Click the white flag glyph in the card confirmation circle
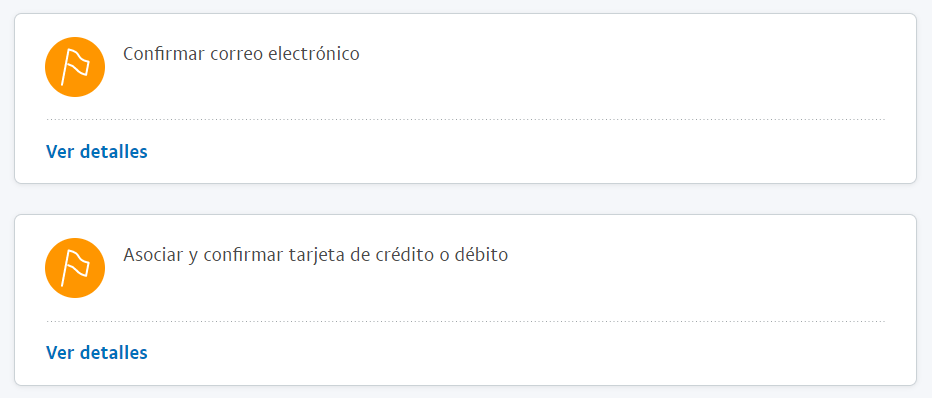Viewport: 932px width, 398px height. pyautogui.click(x=75, y=268)
